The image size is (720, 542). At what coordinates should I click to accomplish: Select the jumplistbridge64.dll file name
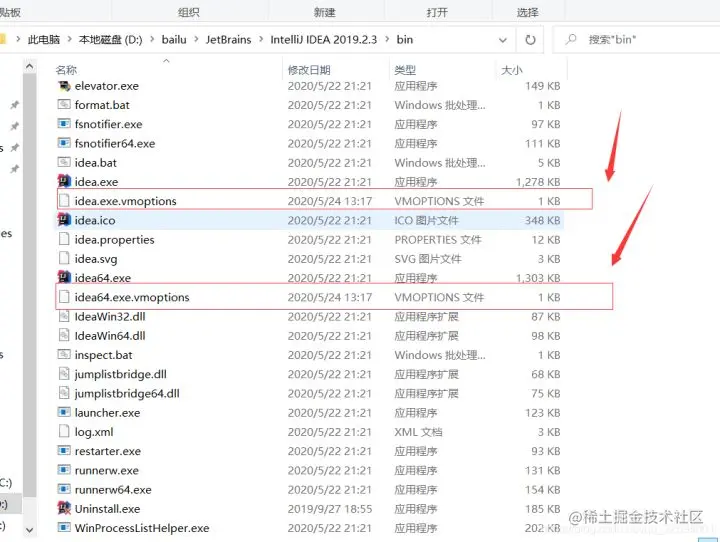click(x=127, y=394)
